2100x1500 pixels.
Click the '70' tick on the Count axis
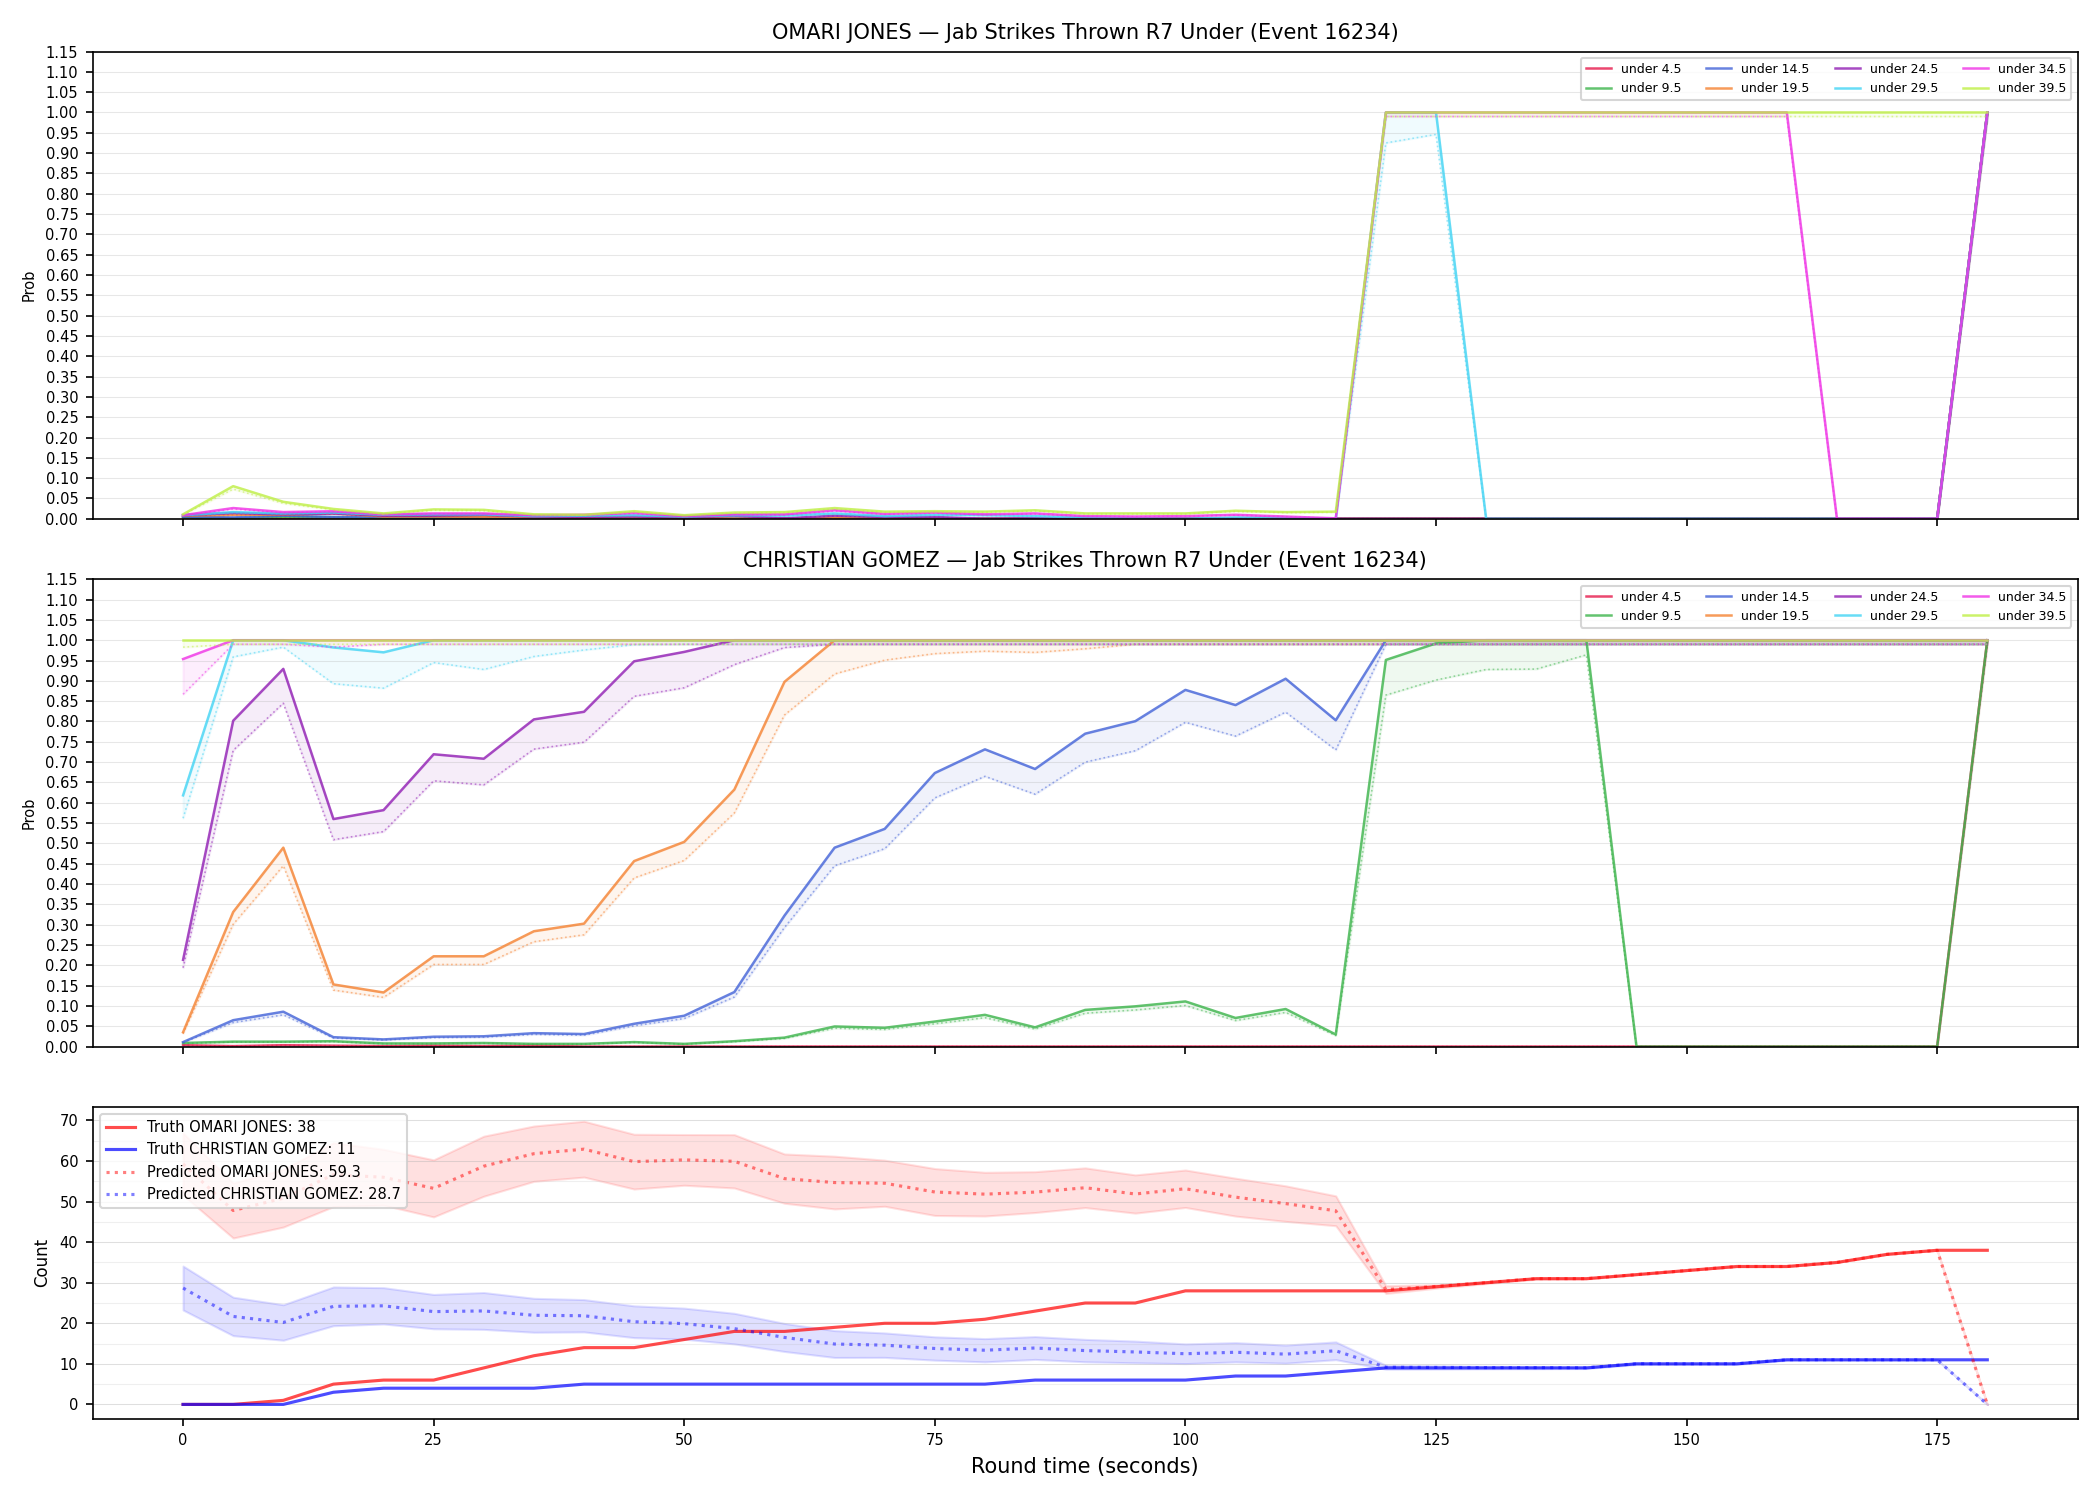(68, 1121)
